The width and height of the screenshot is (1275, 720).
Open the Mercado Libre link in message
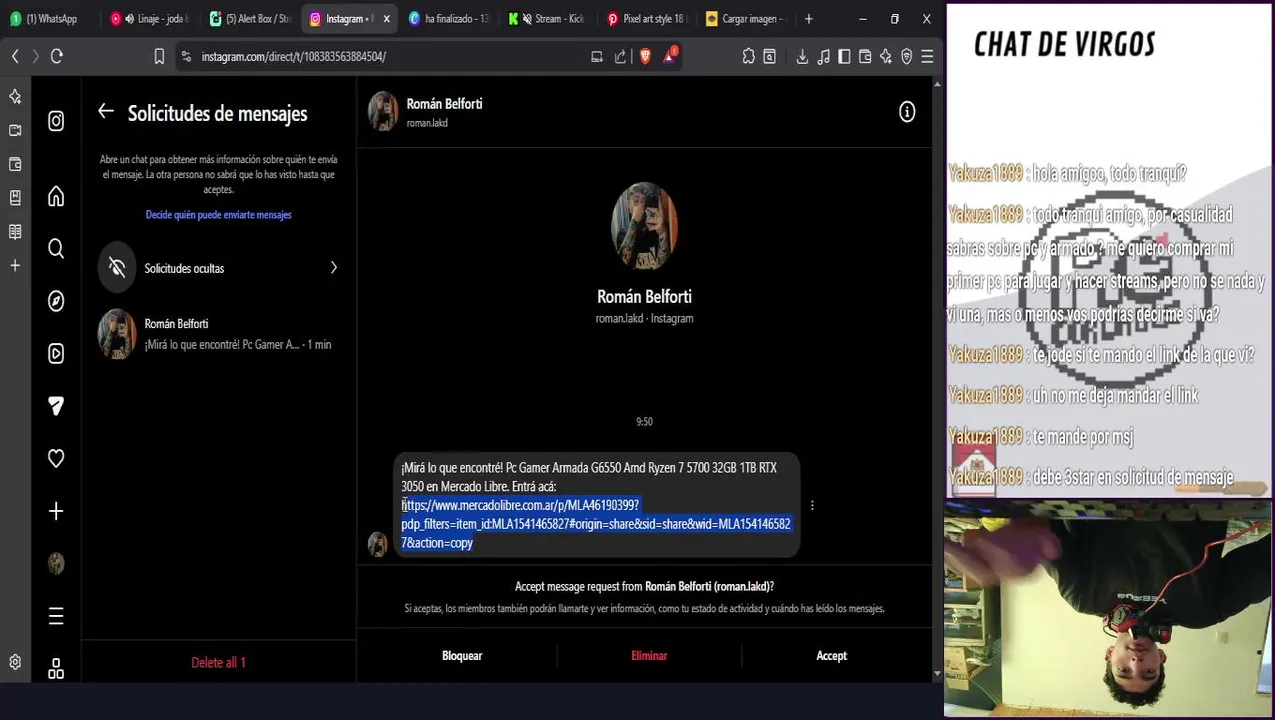point(596,524)
